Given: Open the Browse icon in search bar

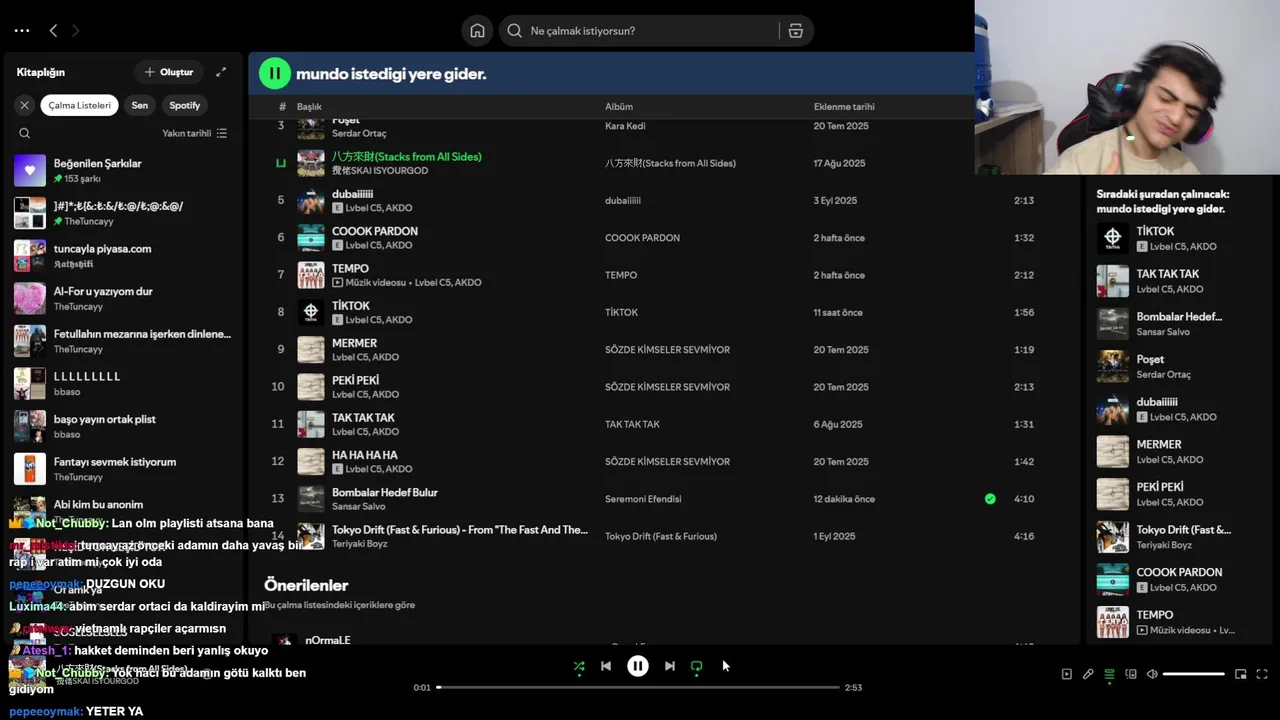Looking at the screenshot, I should coord(796,31).
